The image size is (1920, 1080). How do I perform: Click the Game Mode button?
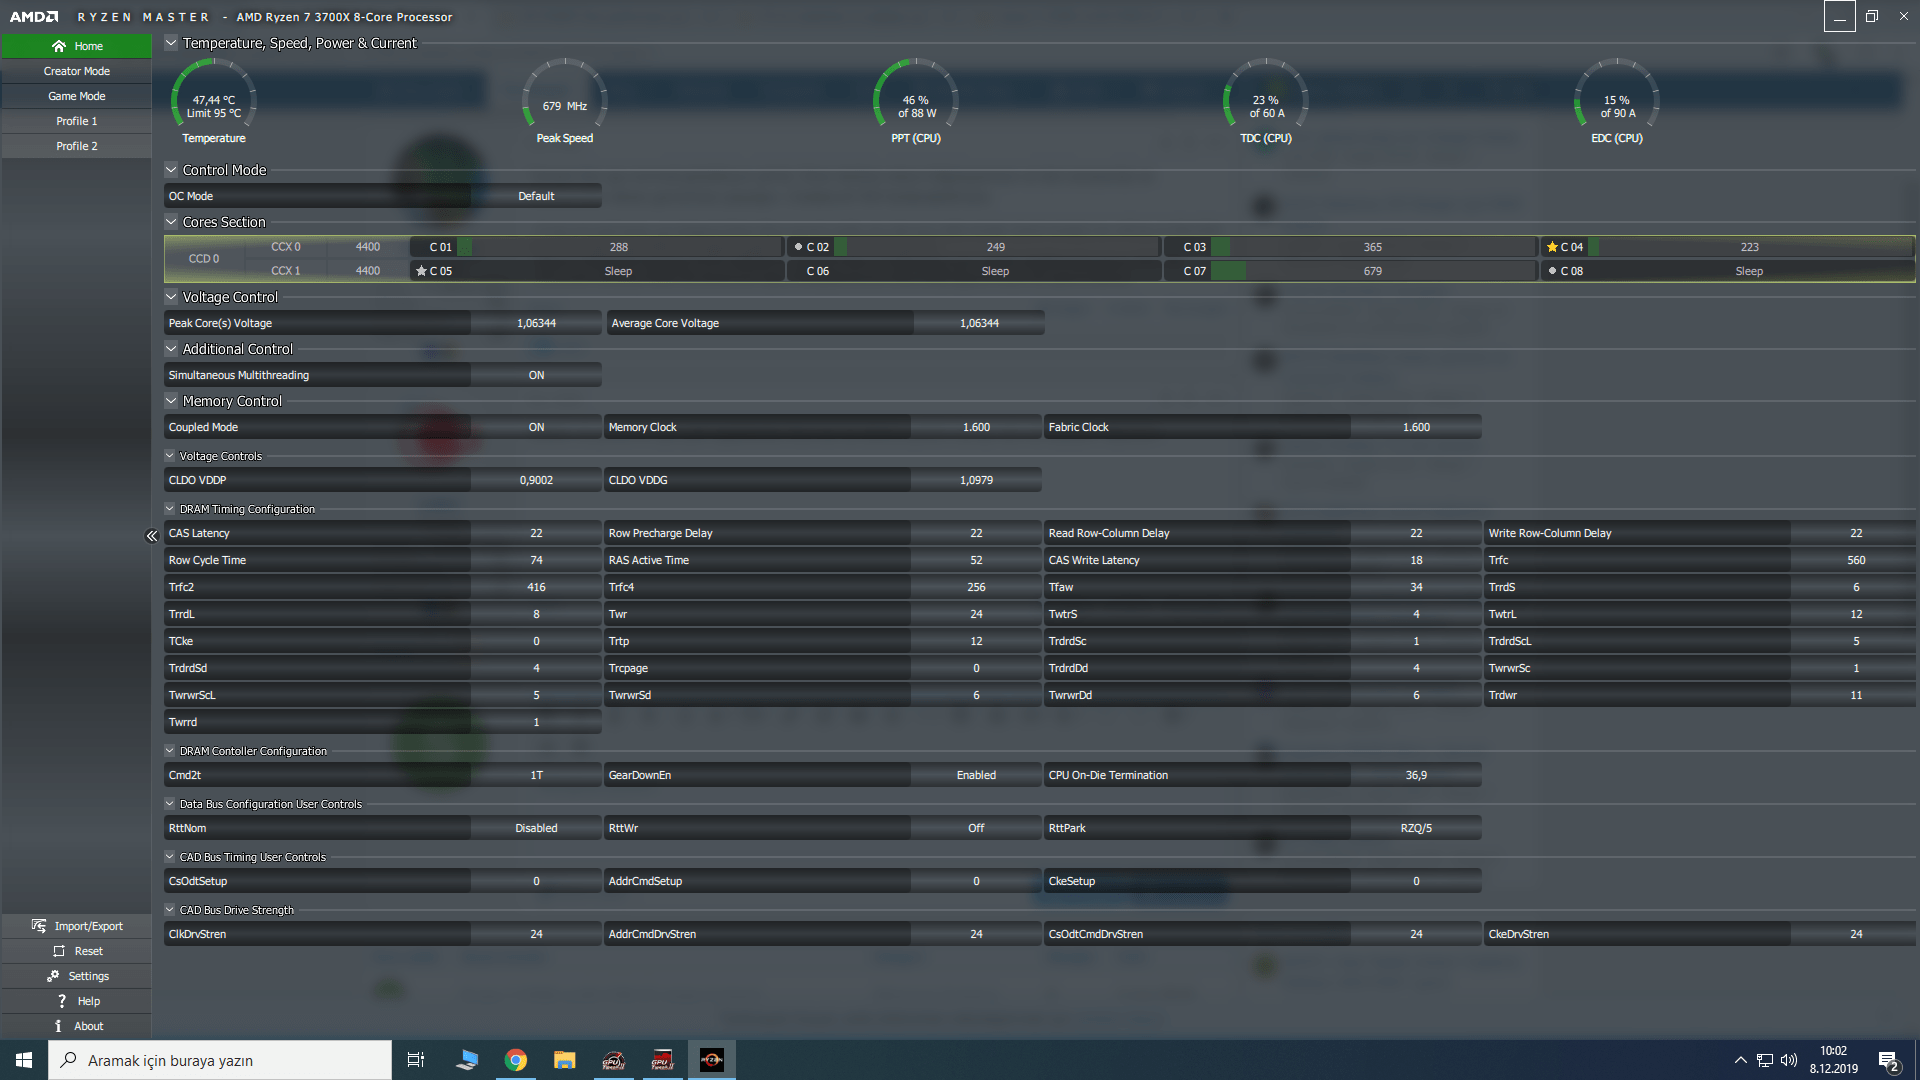[x=76, y=96]
